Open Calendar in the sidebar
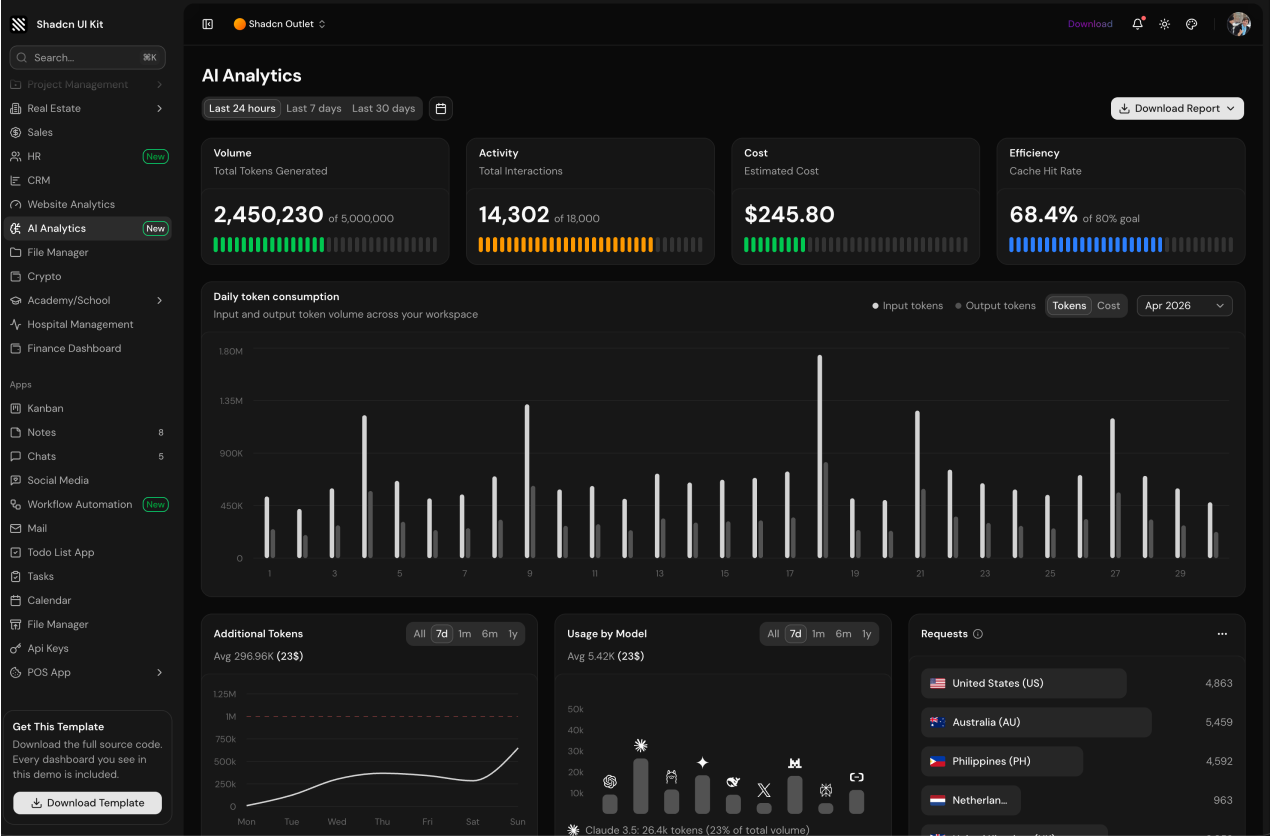1270x836 pixels. coord(88,600)
